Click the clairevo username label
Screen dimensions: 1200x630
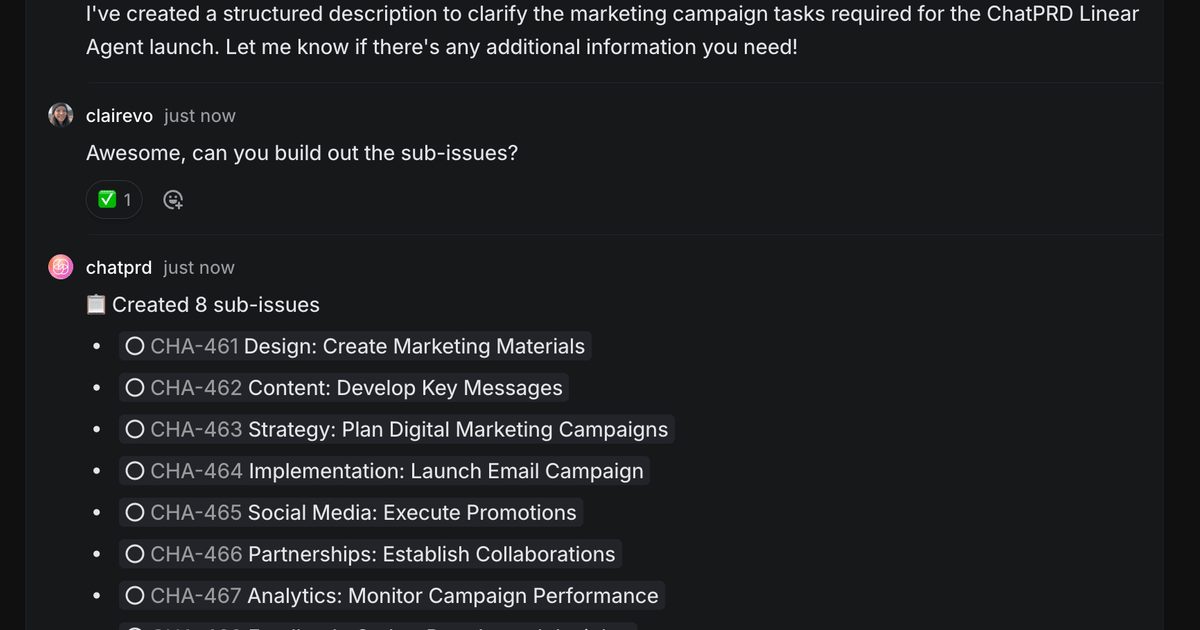119,114
